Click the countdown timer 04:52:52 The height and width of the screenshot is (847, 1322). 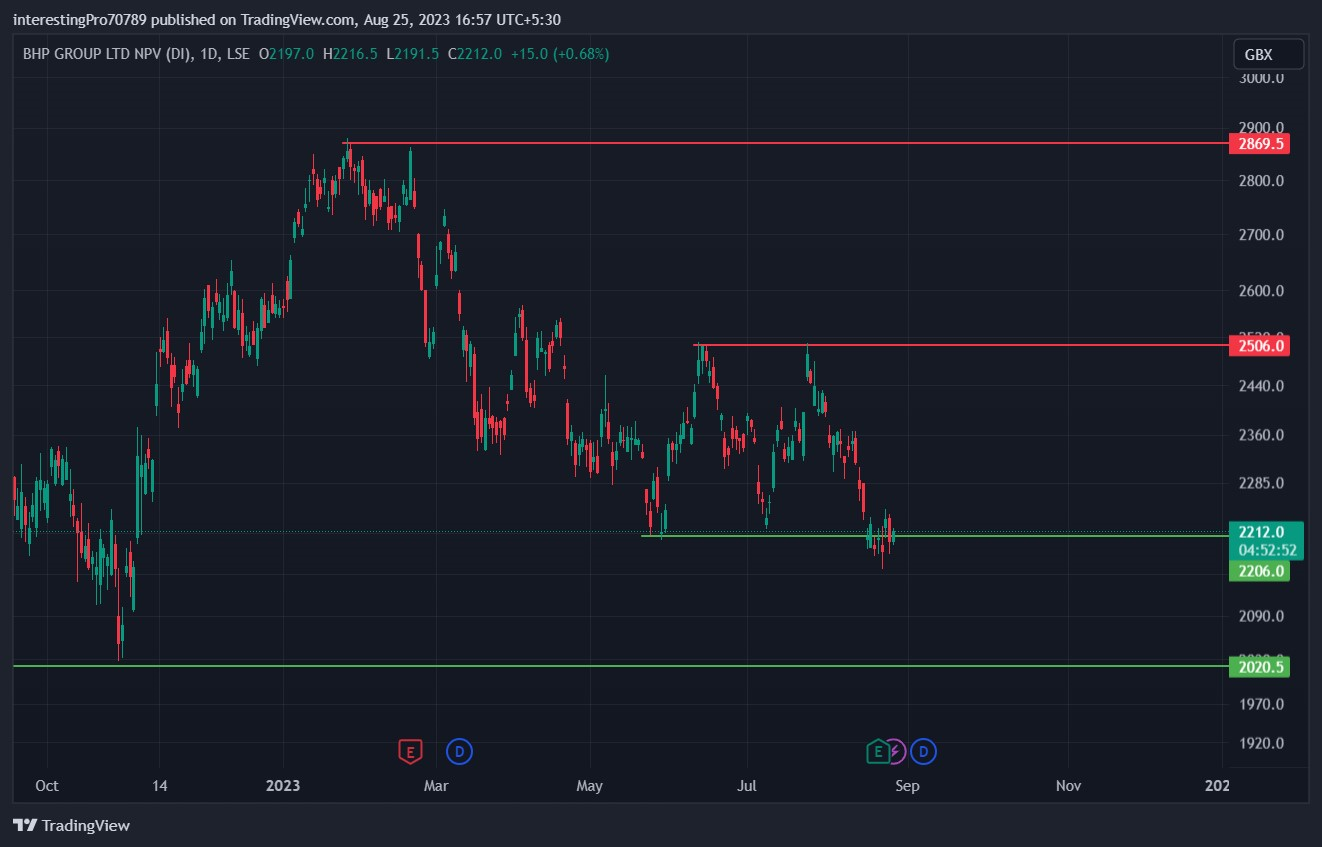1267,550
